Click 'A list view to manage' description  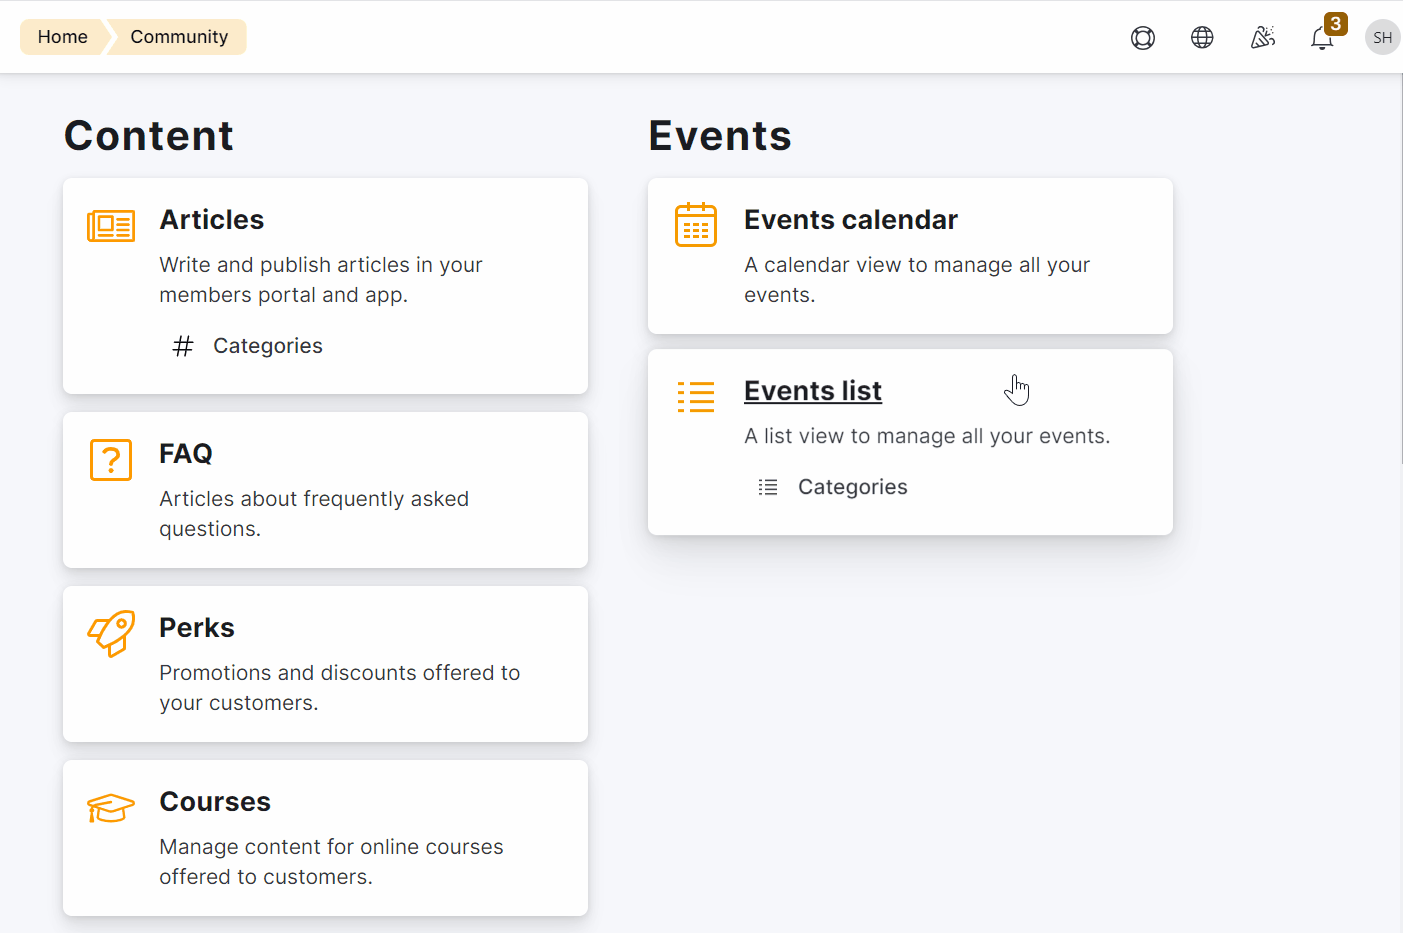pyautogui.click(x=927, y=436)
